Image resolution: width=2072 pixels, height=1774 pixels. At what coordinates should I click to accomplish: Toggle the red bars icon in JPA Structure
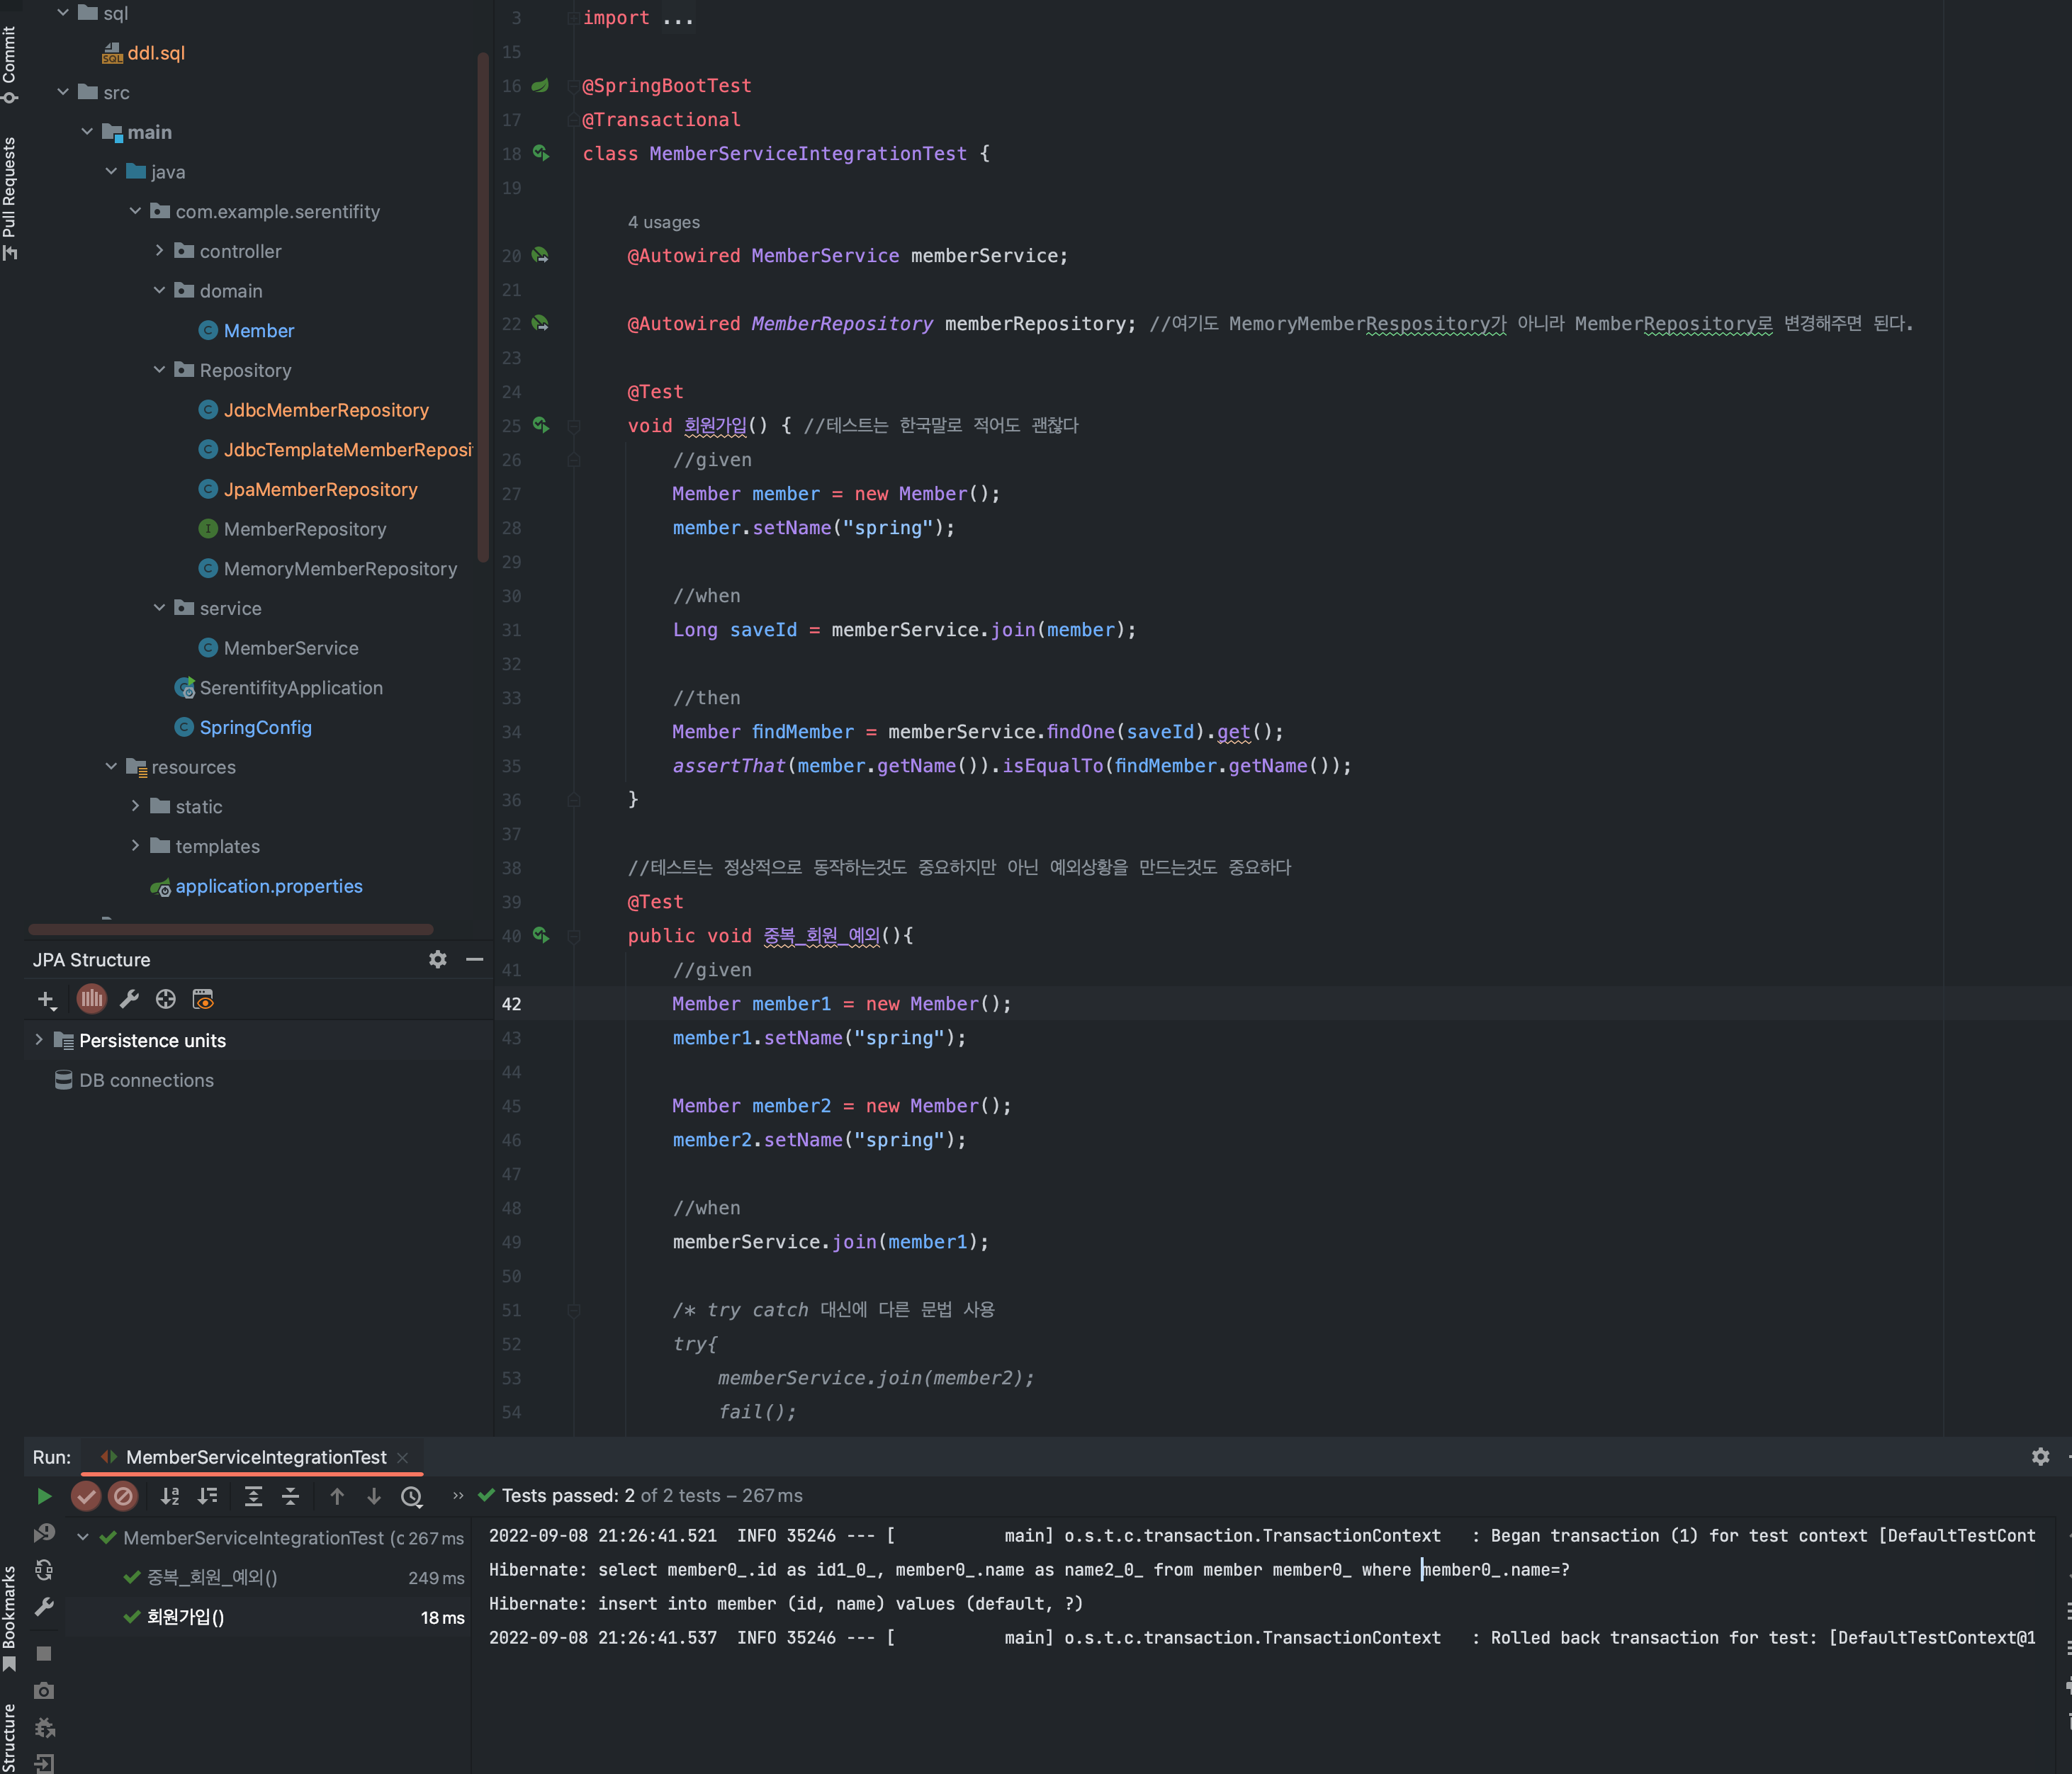91,998
